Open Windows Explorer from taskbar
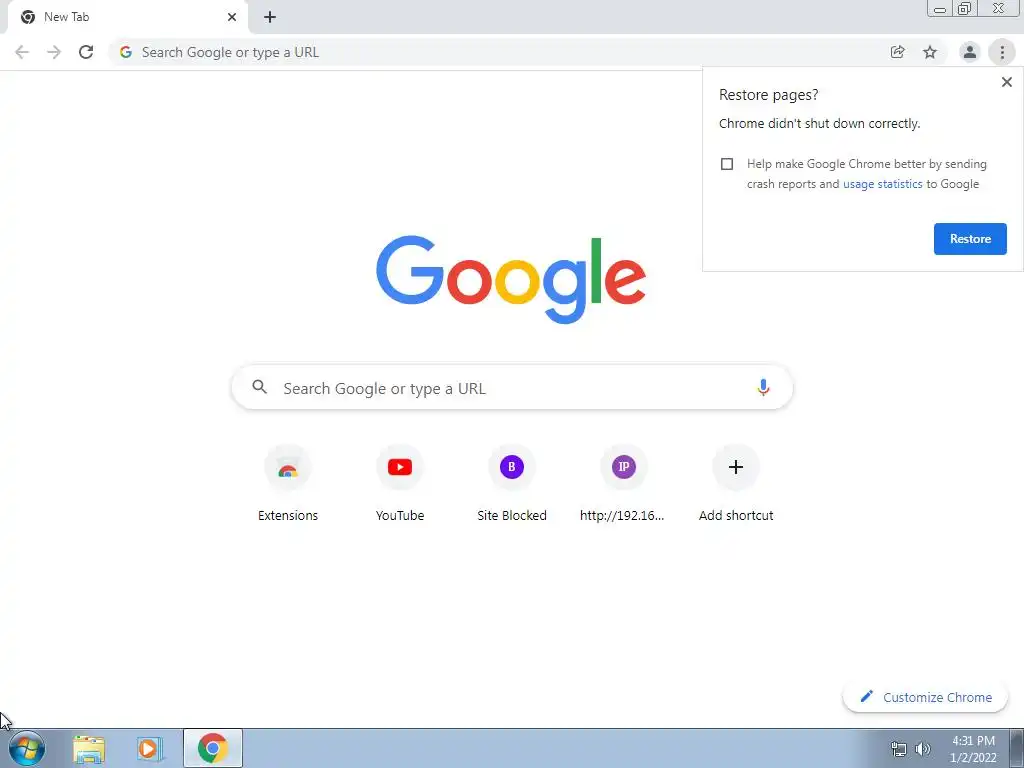1024x768 pixels. pos(89,748)
